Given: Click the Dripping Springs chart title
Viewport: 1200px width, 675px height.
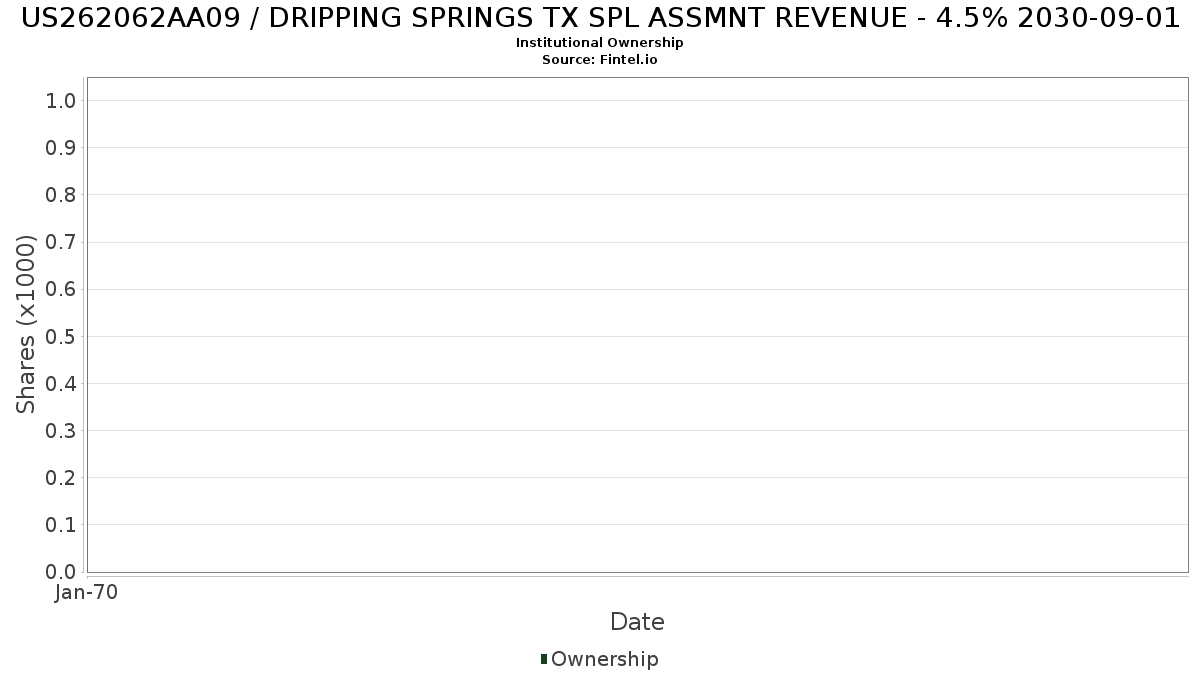Looking at the screenshot, I should [600, 18].
